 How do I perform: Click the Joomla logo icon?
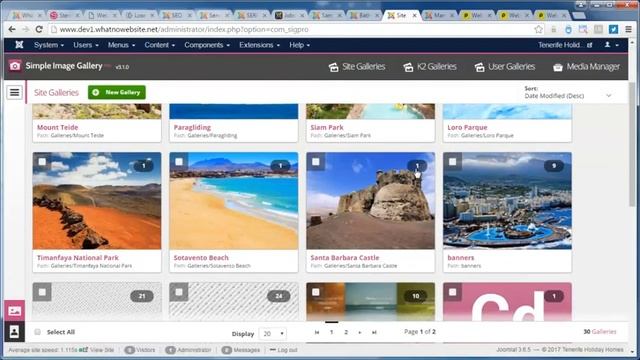coord(19,45)
